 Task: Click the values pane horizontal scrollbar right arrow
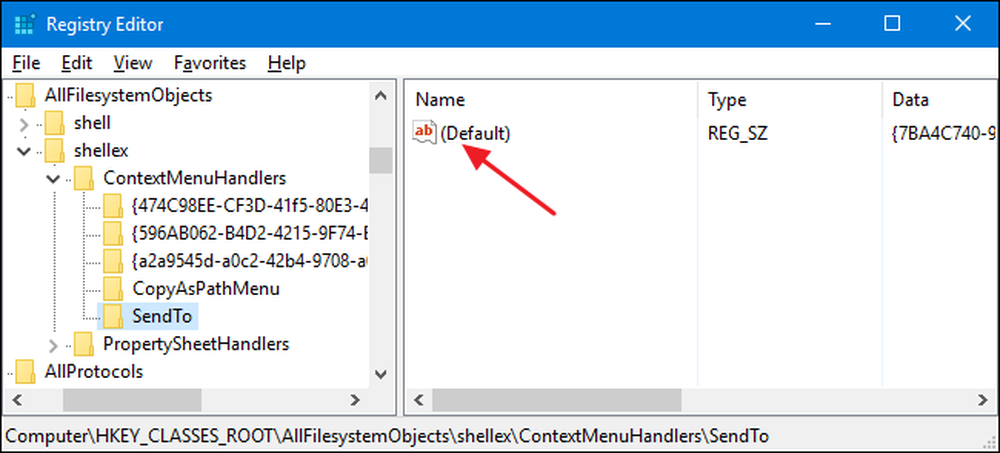click(983, 400)
